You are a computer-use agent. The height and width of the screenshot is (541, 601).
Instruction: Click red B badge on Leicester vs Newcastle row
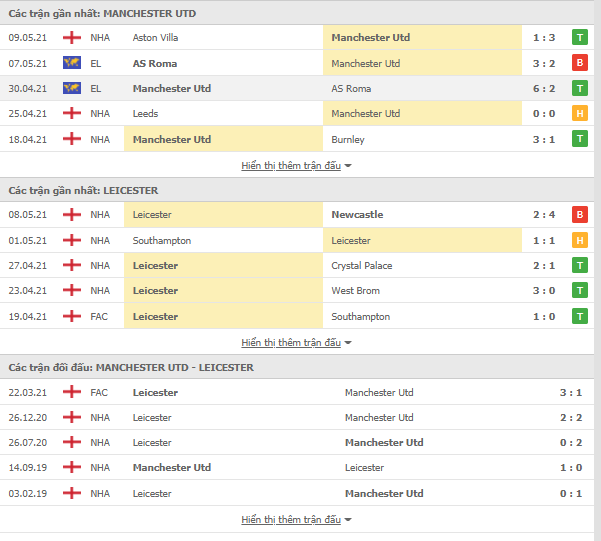pos(580,214)
